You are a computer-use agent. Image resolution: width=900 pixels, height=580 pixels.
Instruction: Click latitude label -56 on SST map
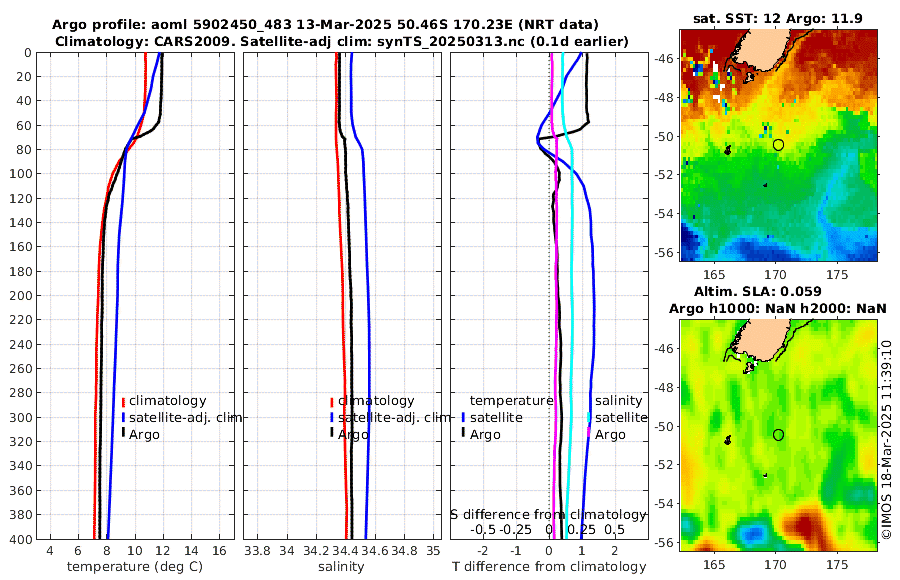coord(665,252)
